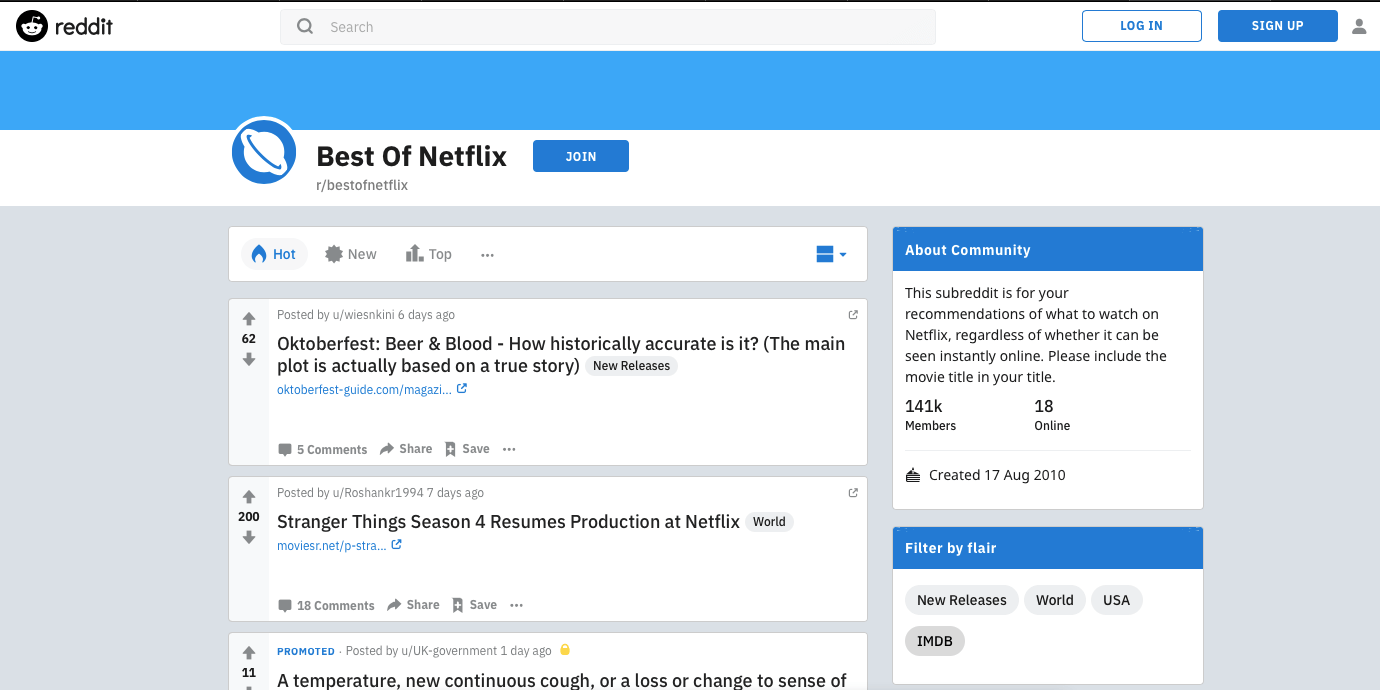Open the r/bestofnetflix community avatar

(x=263, y=151)
